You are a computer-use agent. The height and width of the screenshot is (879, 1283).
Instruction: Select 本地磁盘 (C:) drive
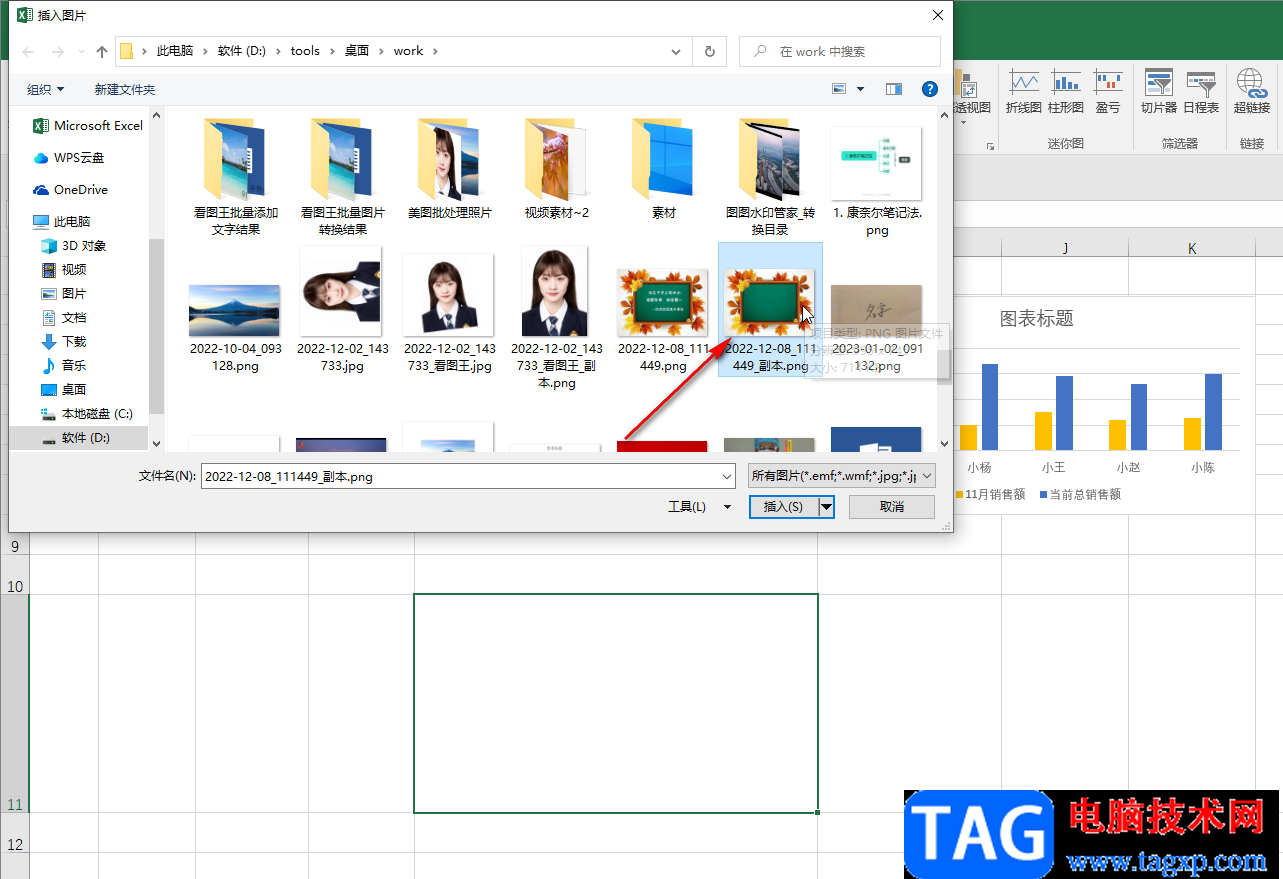pyautogui.click(x=86, y=413)
